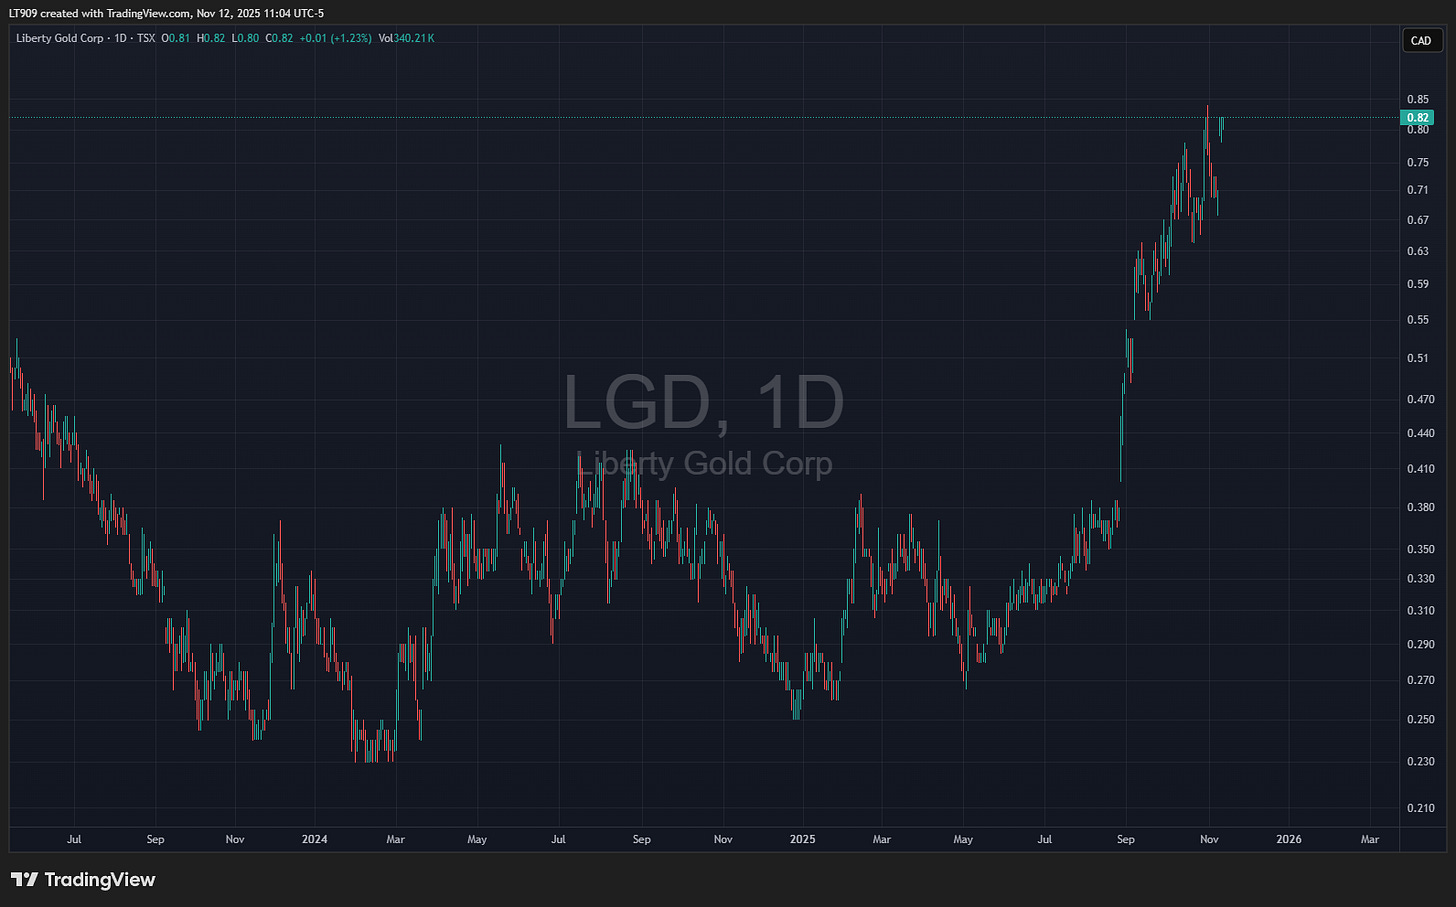This screenshot has width=1456, height=907.
Task: Click the 0.440 price axis label
Action: 1421,433
